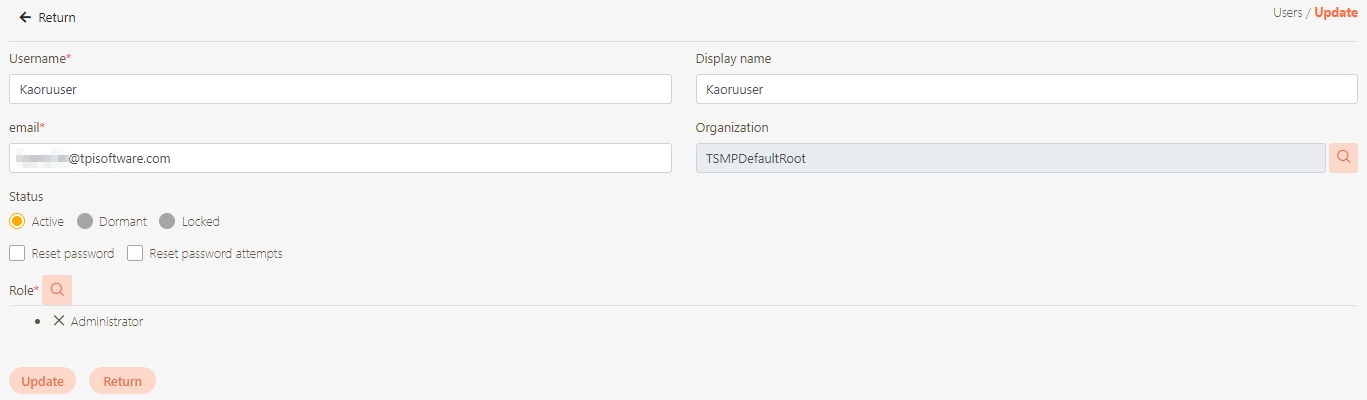
Task: Click the orange Update breadcrumb item
Action: coord(1336,13)
